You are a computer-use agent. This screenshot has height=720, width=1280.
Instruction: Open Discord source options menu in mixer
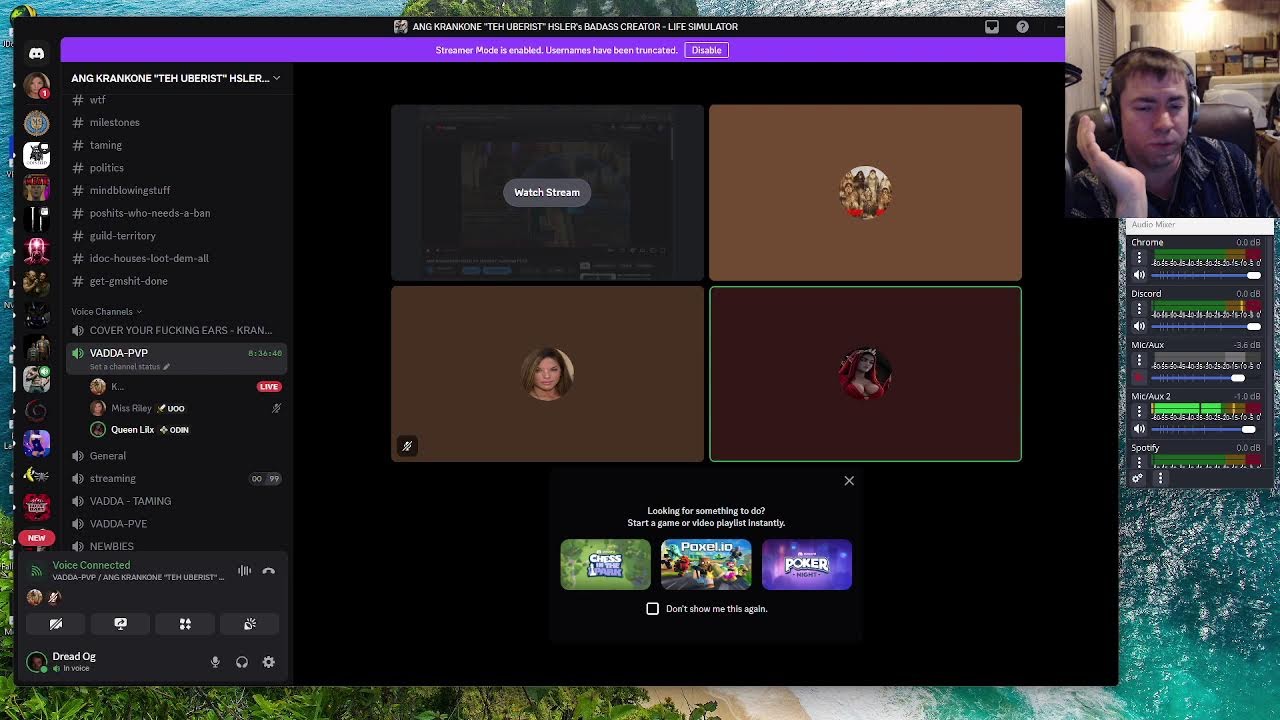pyautogui.click(x=1138, y=310)
